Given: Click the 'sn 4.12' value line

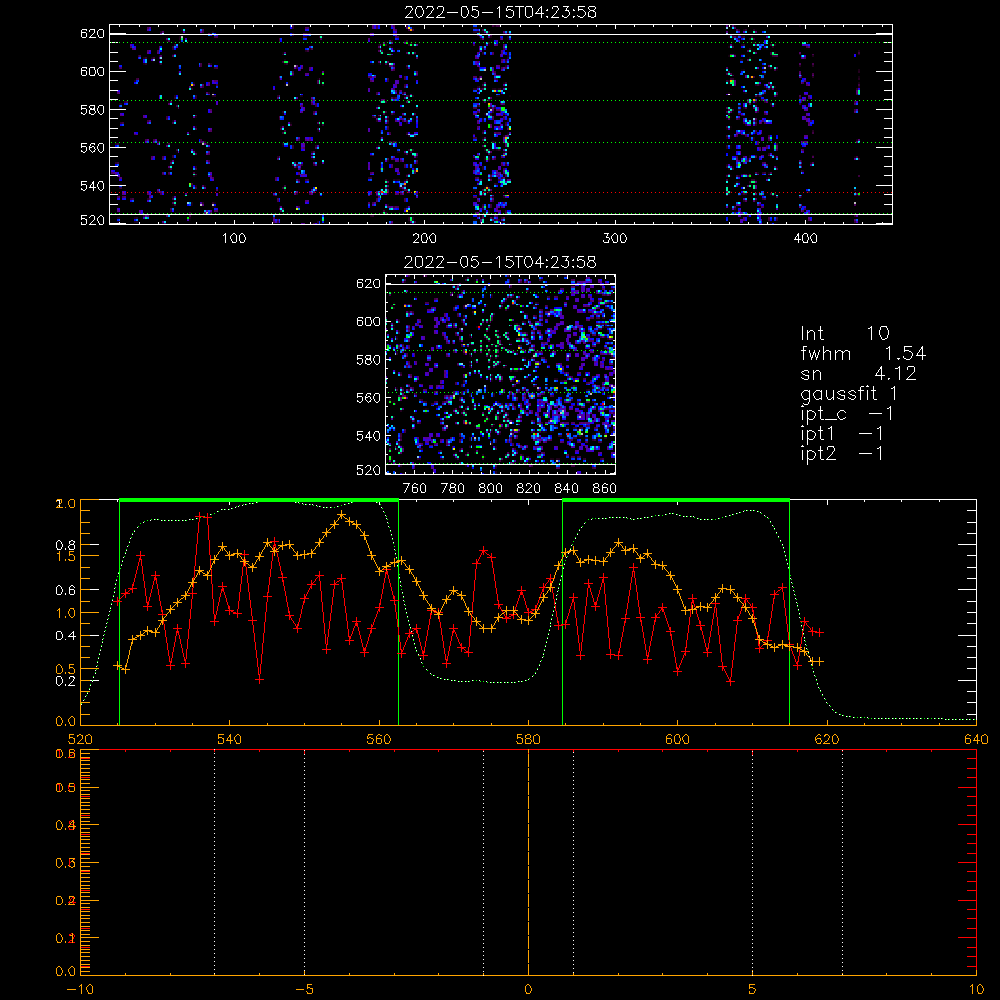Looking at the screenshot, I should (858, 373).
